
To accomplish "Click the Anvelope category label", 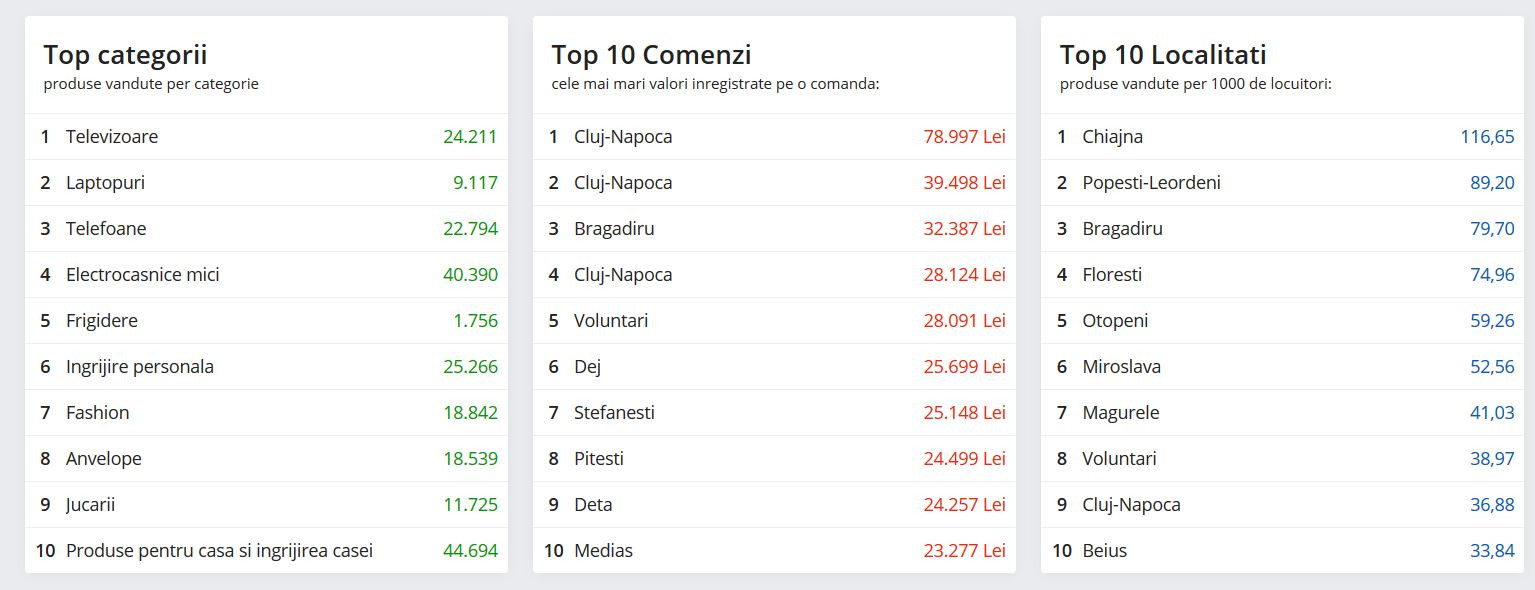I will pos(103,459).
